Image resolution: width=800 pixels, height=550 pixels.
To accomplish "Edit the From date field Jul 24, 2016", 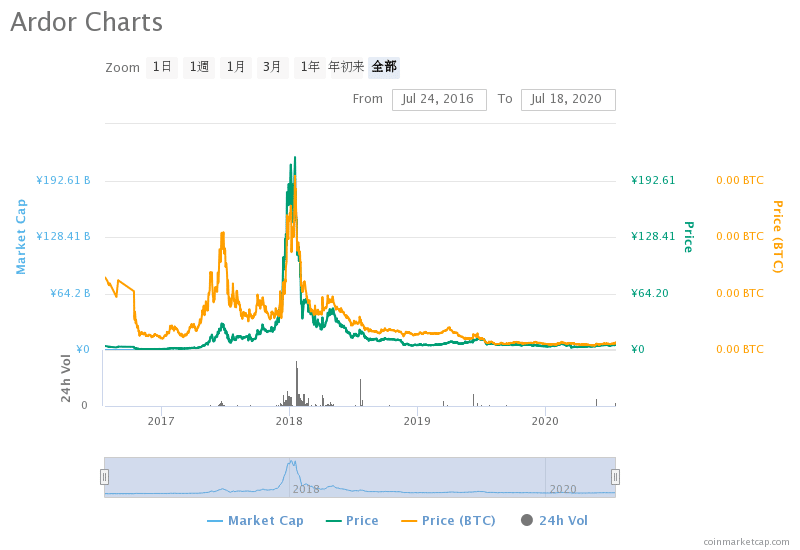I will click(439, 99).
